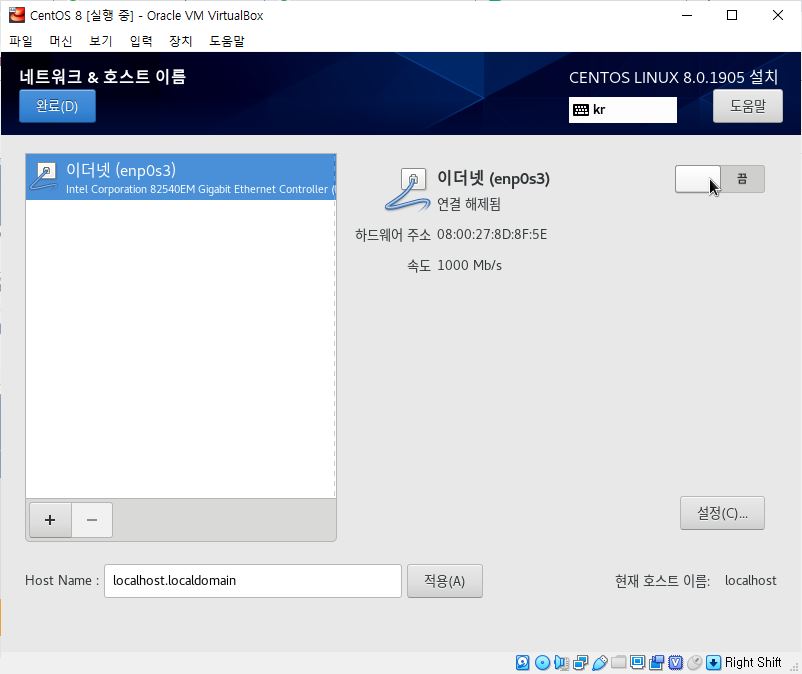
Task: Click the hard disk activity status icon
Action: tap(522, 662)
